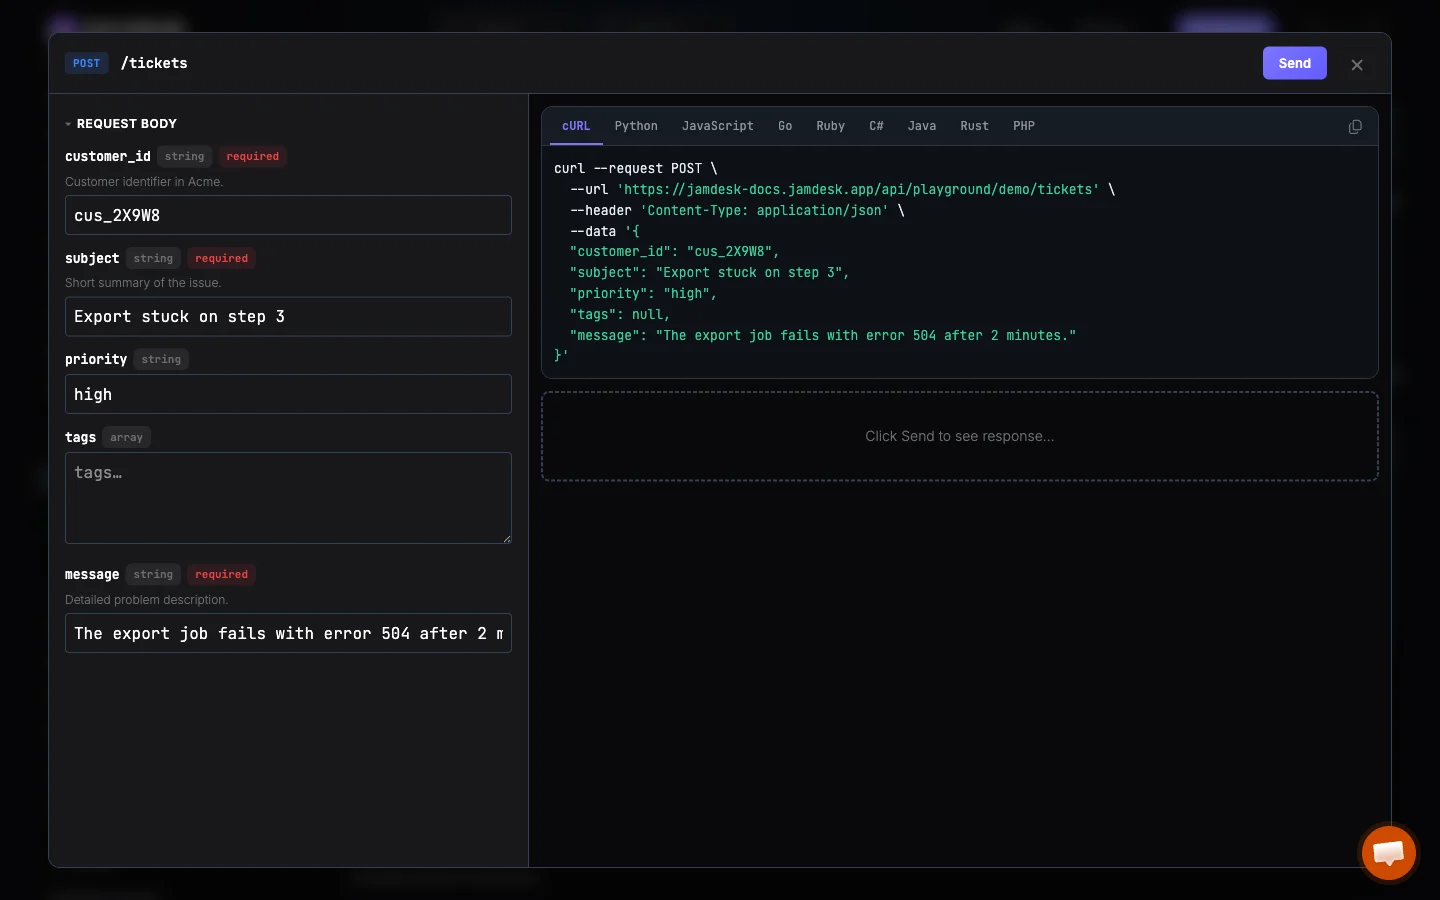Switch to the Ruby tab

[830, 126]
